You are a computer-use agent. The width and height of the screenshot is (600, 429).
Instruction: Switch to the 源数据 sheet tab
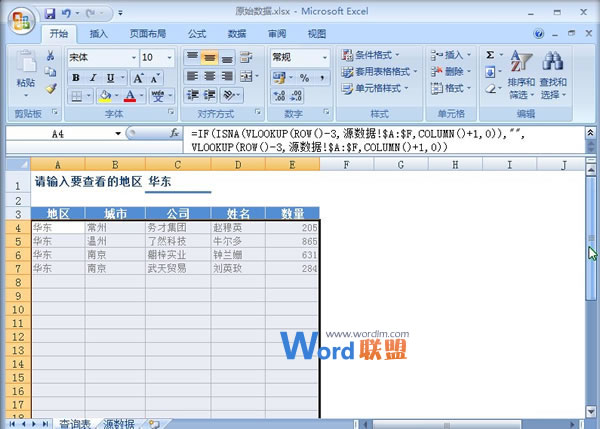pyautogui.click(x=119, y=424)
